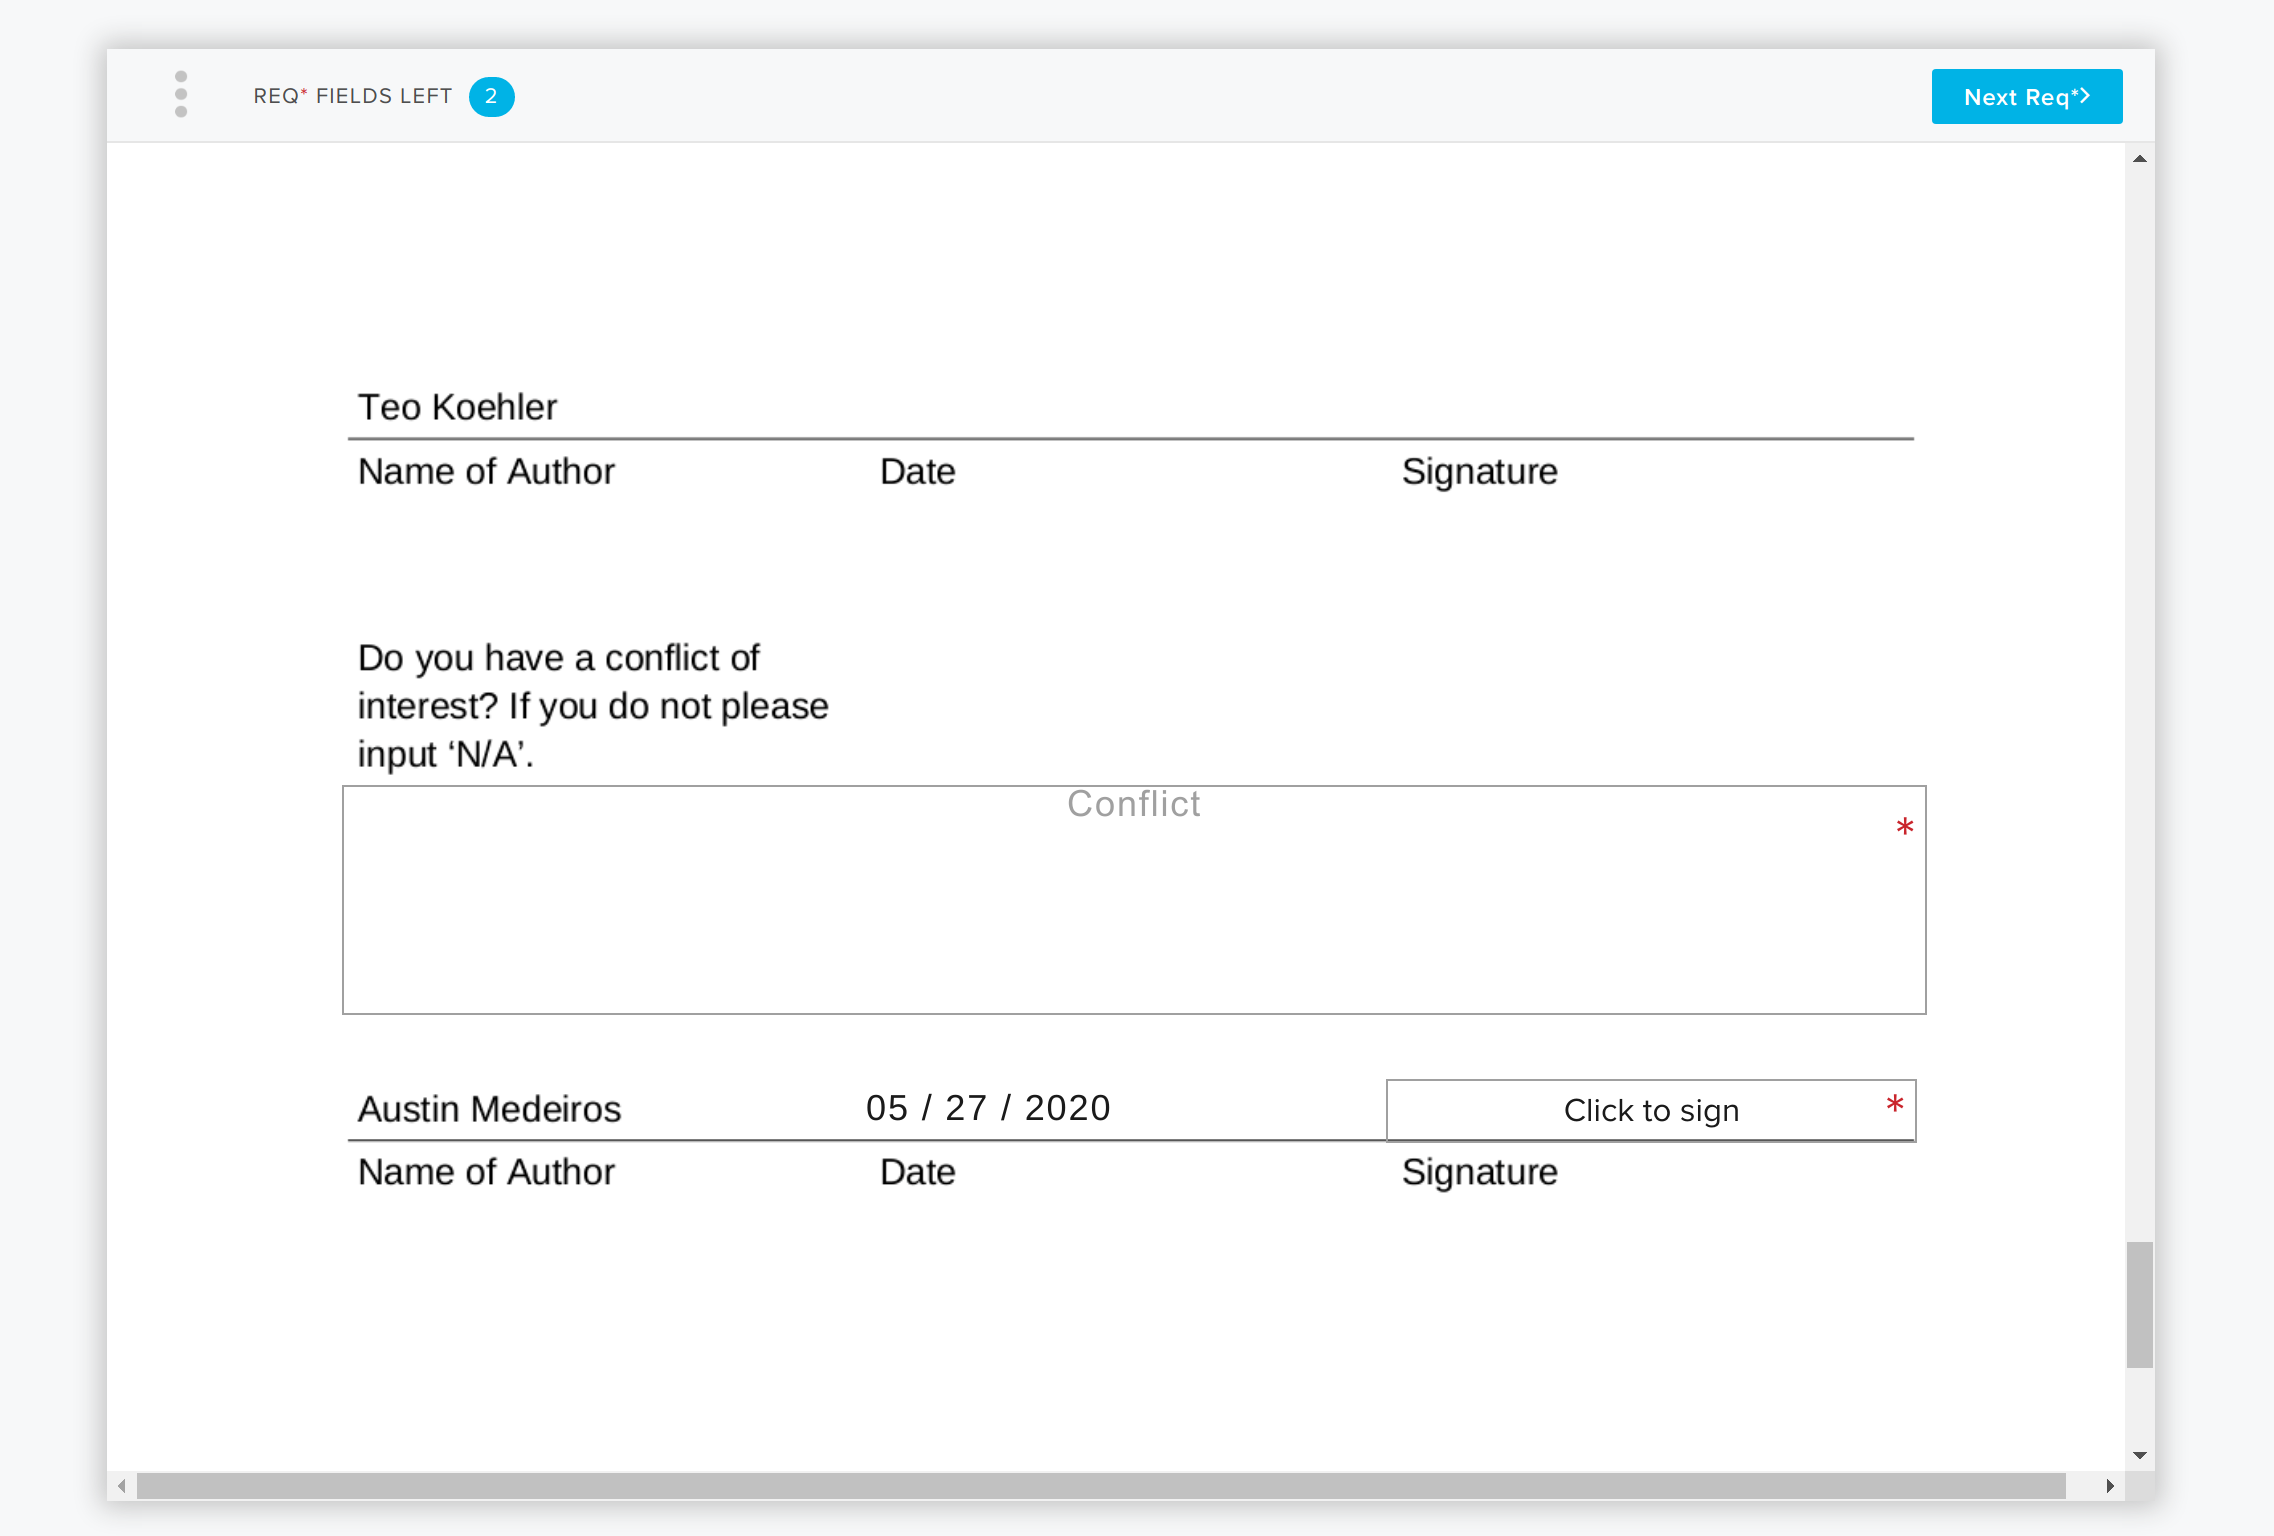Click the horizontal scrollbar right arrow
Screen dimensions: 2274x1536
(2109, 1486)
